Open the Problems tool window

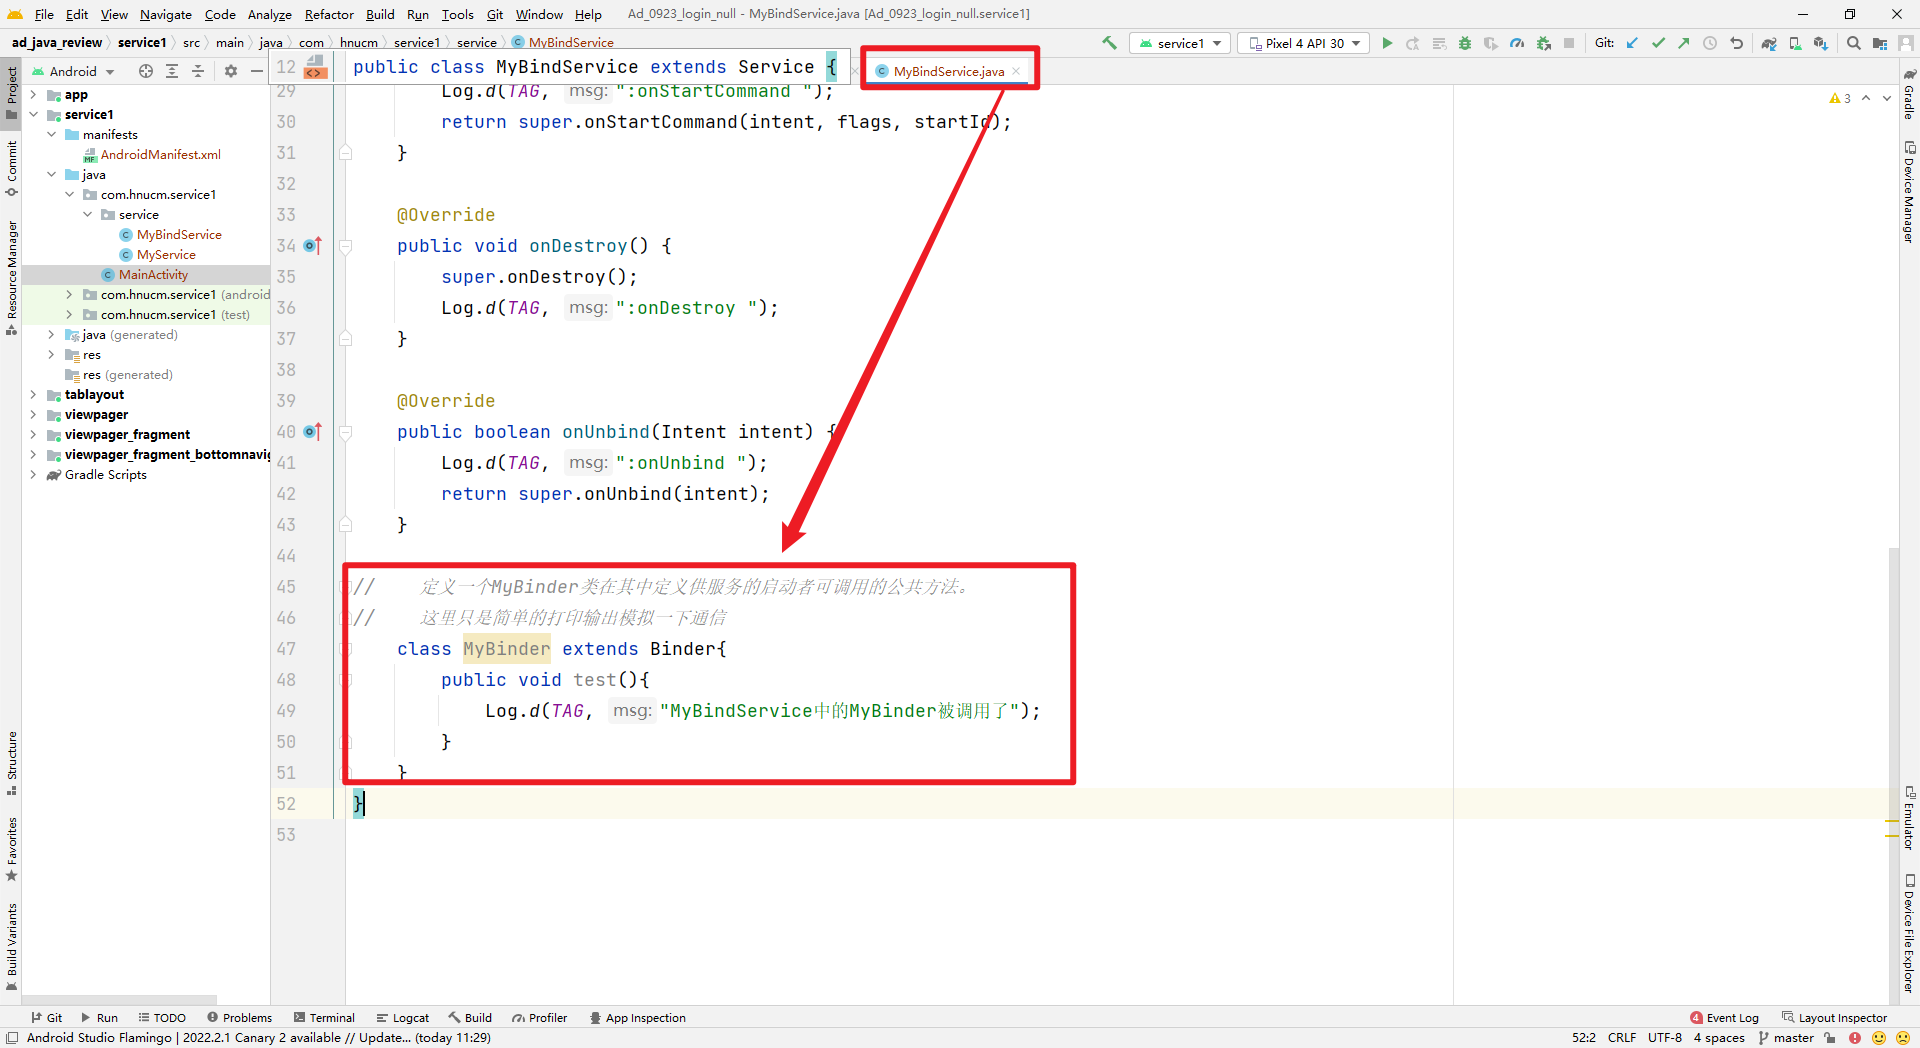239,1018
